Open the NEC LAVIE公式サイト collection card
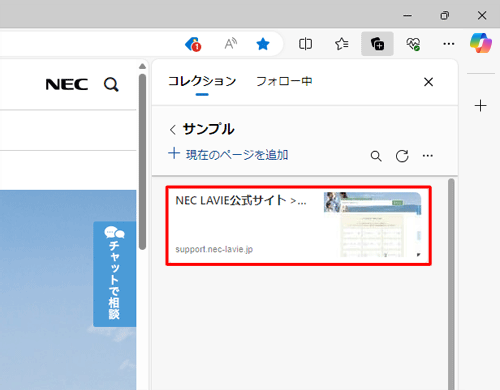 tap(299, 226)
